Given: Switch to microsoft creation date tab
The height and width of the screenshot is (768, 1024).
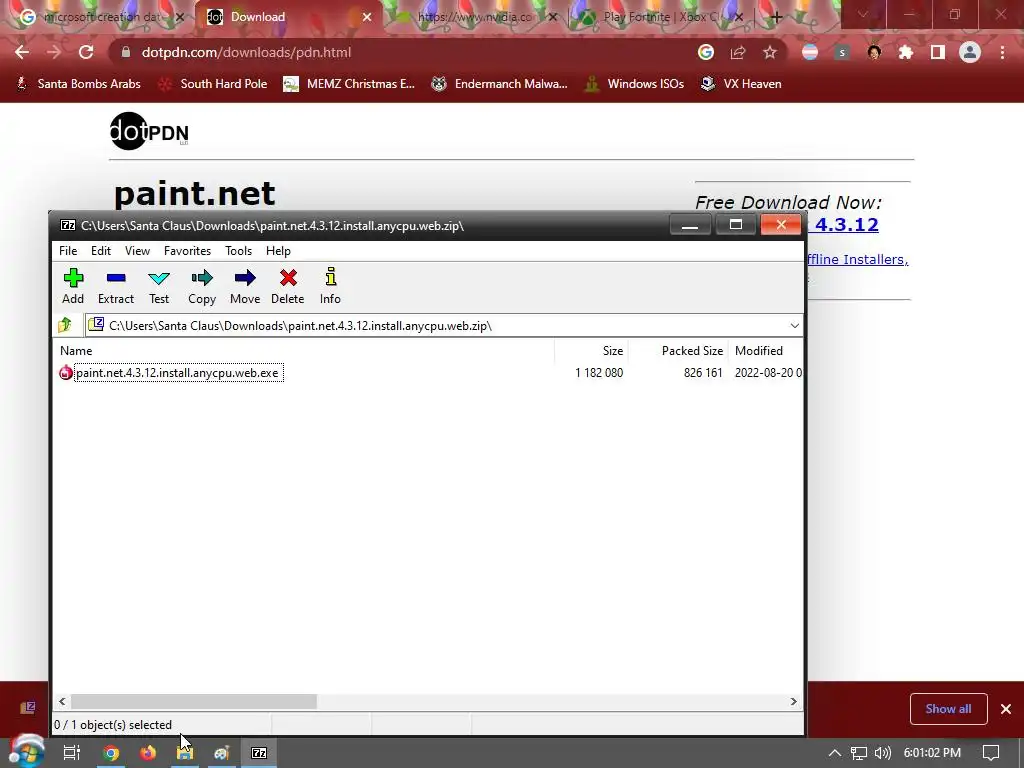Looking at the screenshot, I should tap(101, 17).
